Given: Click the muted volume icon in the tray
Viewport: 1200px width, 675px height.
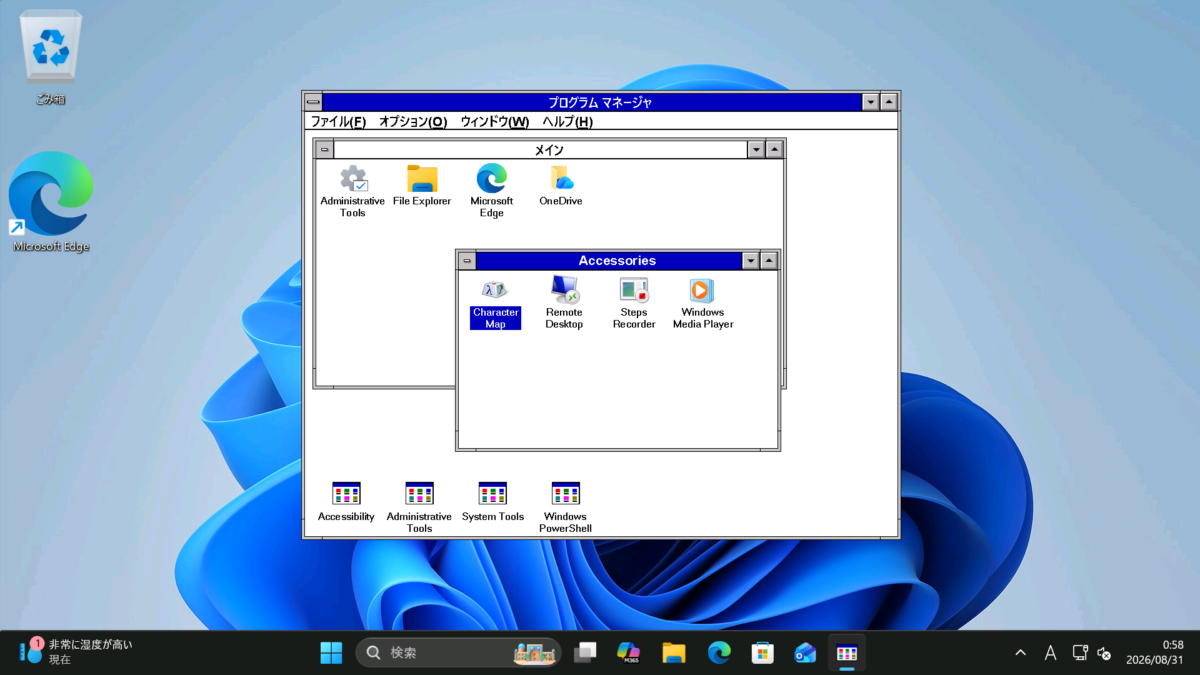Looking at the screenshot, I should click(1104, 653).
